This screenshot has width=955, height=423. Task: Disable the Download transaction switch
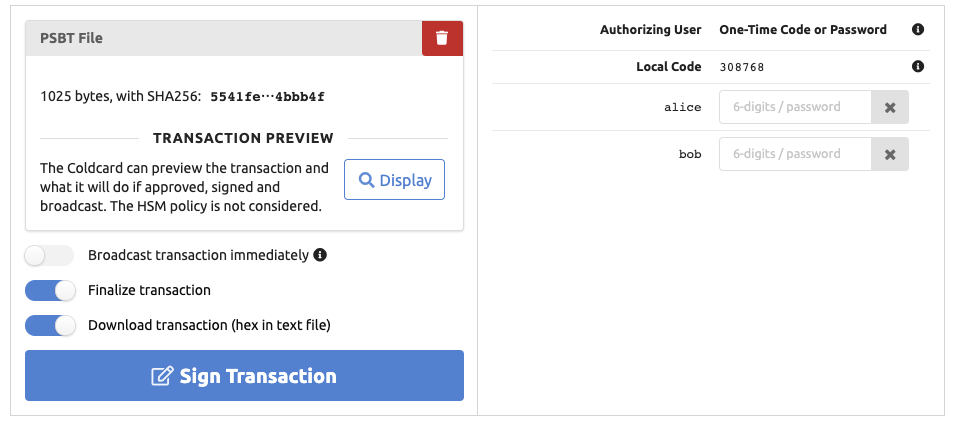pos(51,326)
